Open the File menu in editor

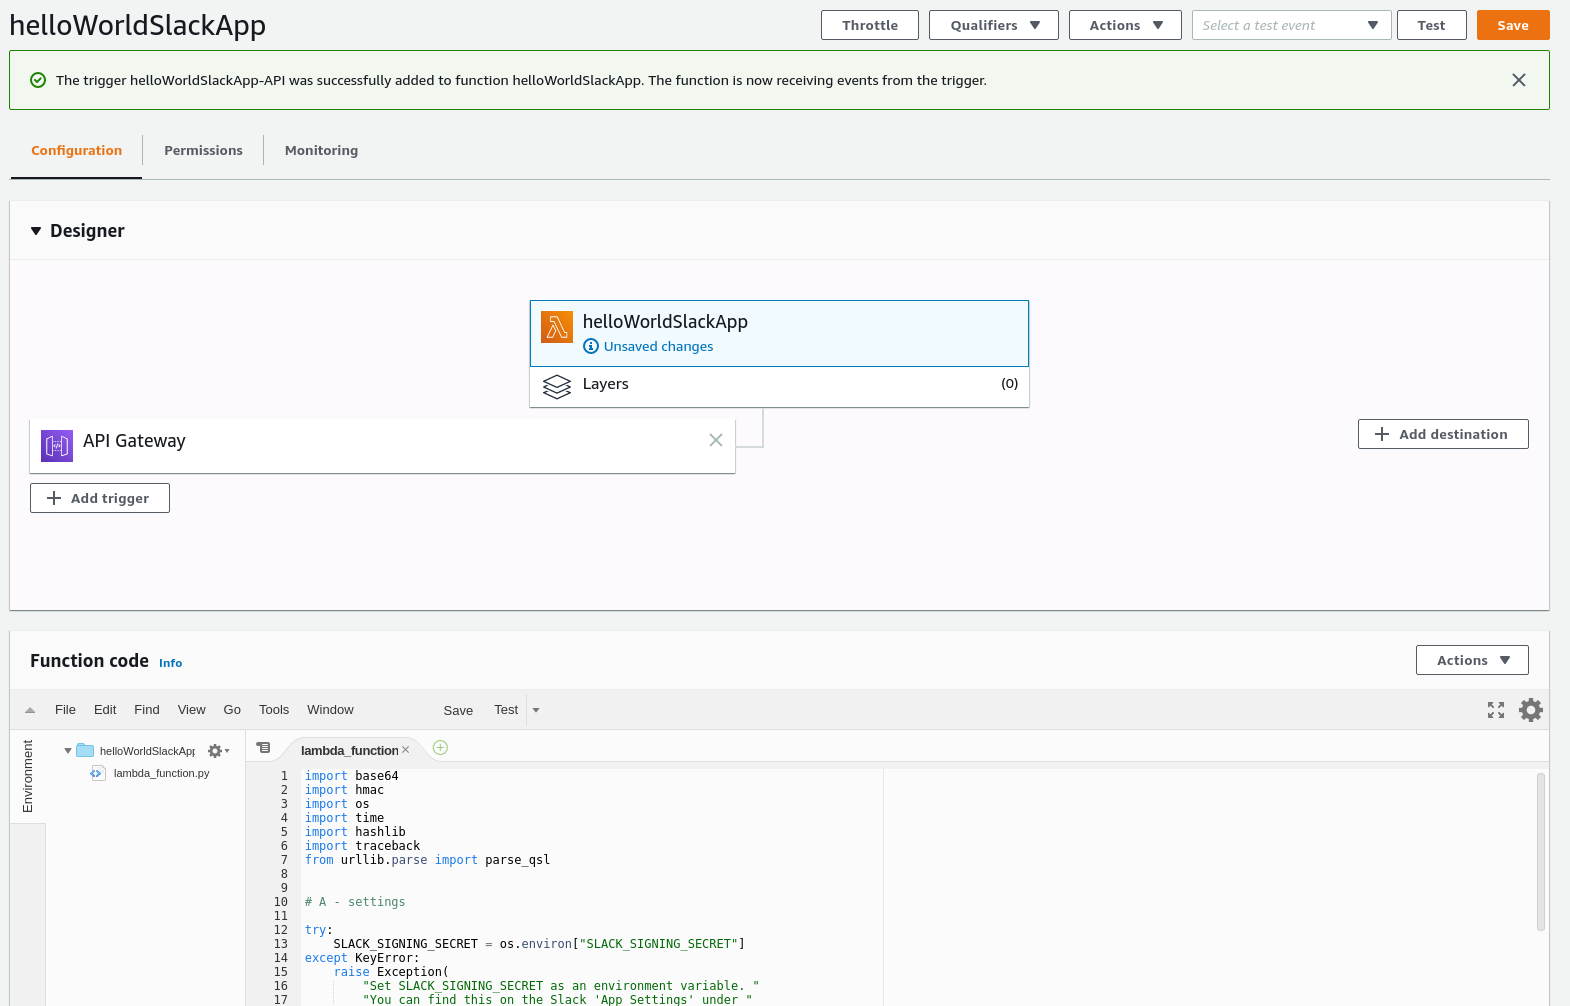pyautogui.click(x=65, y=710)
